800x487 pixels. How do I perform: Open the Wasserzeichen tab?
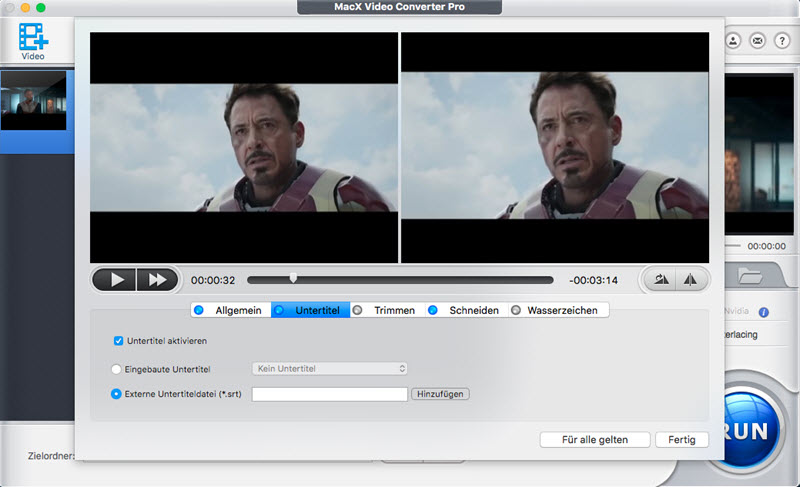pos(558,310)
